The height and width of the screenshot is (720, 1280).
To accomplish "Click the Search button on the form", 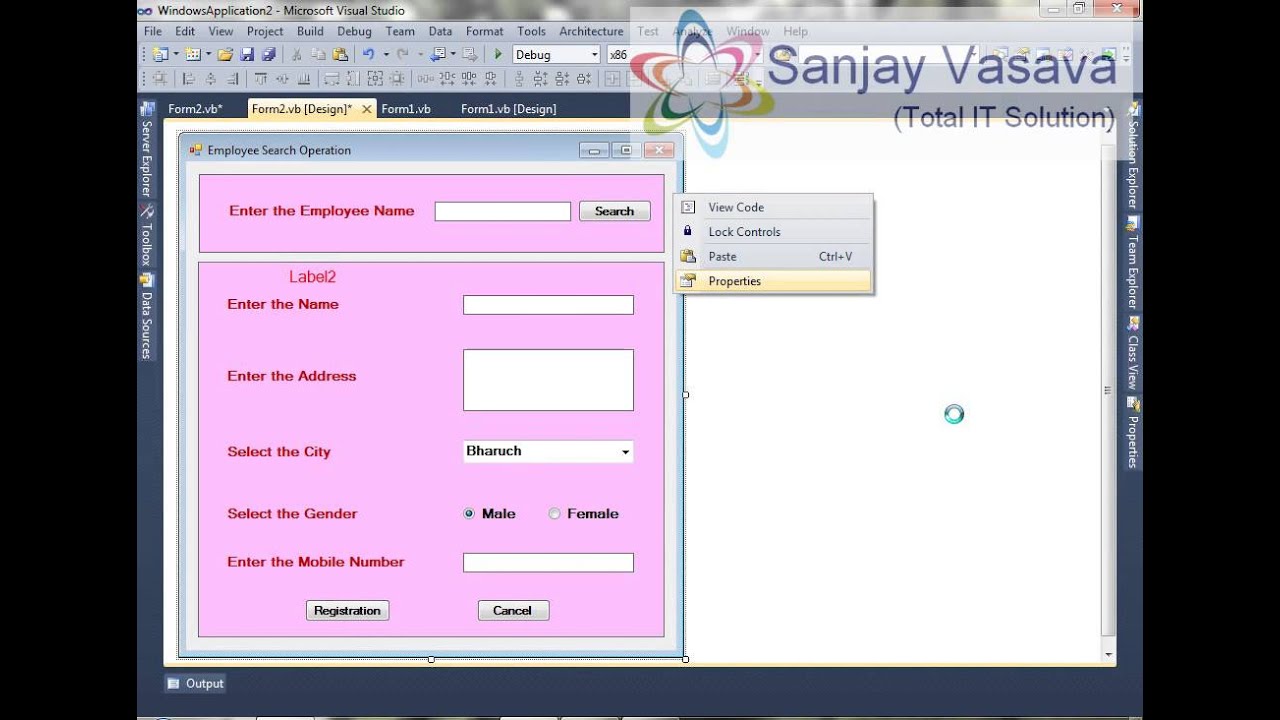I will 614,211.
